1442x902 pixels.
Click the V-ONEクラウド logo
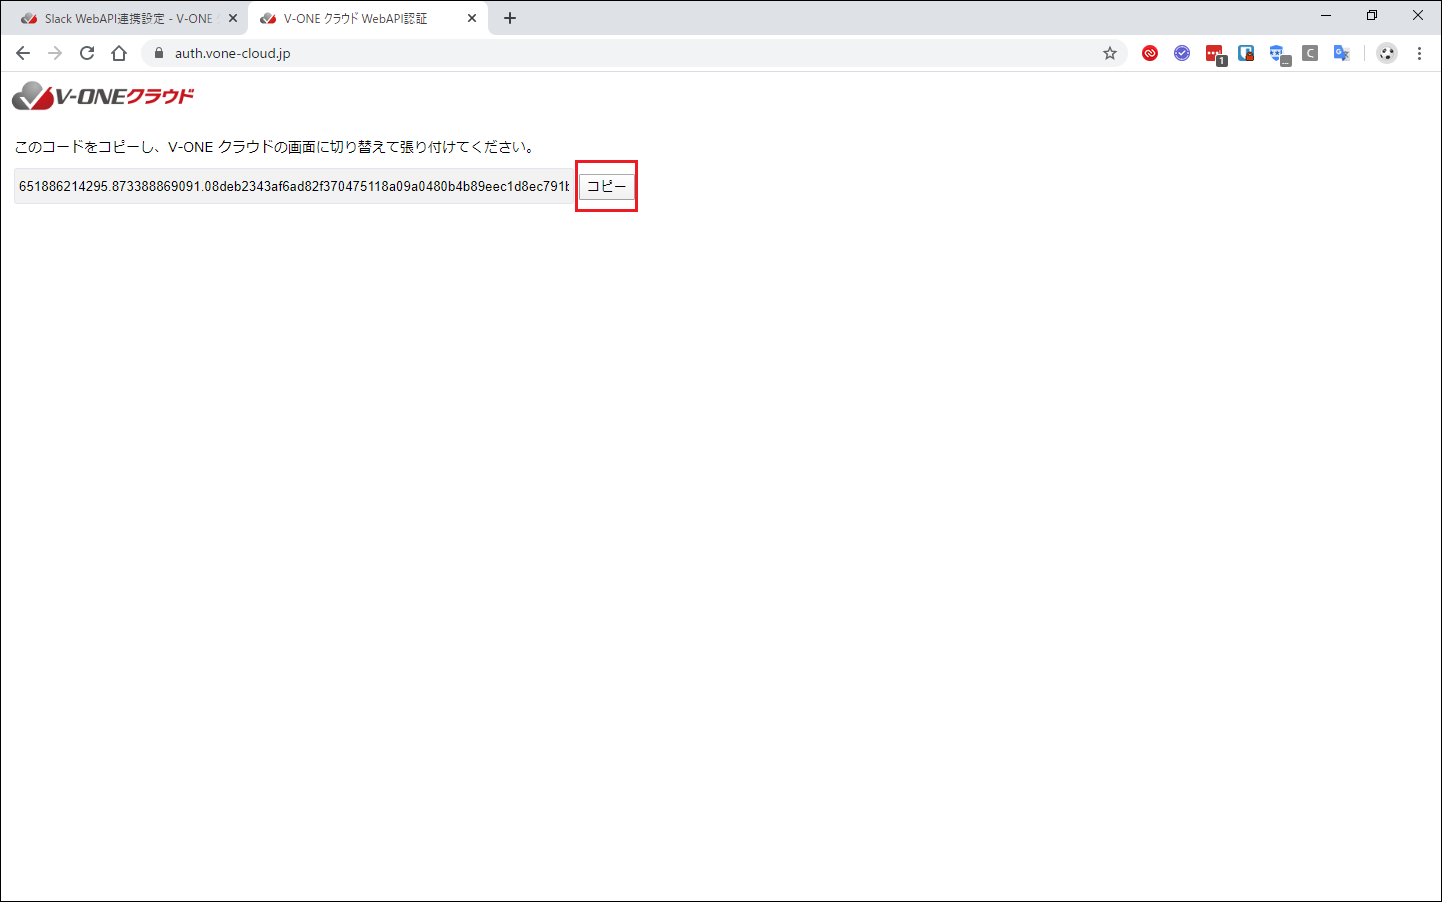pos(103,96)
